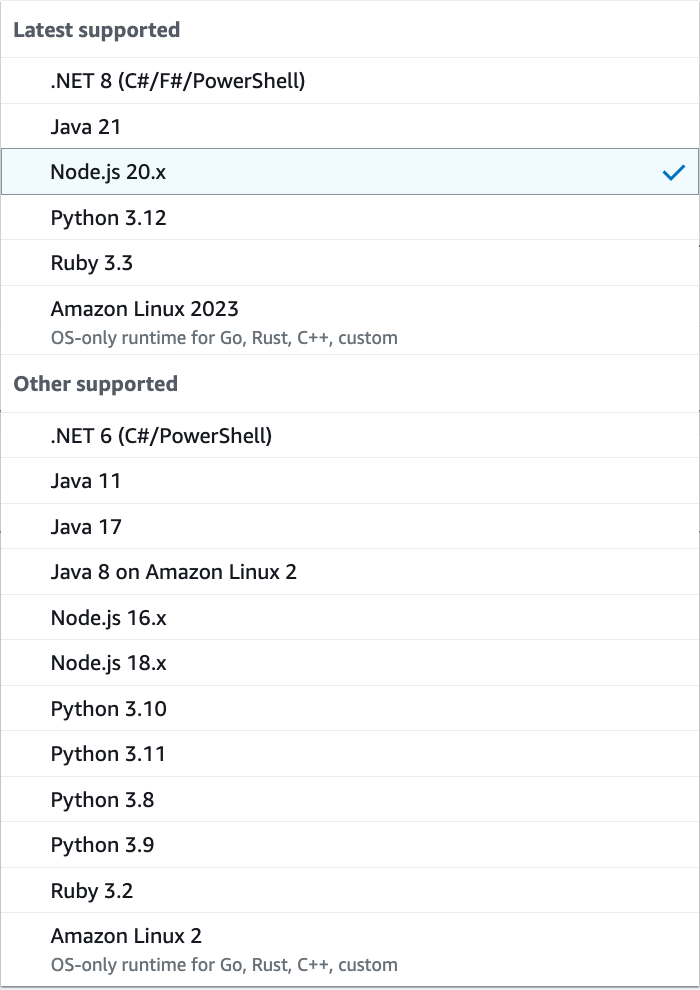The image size is (700, 990).
Task: Select .NET 6 (C#/PowerShell) runtime
Action: 350,435
